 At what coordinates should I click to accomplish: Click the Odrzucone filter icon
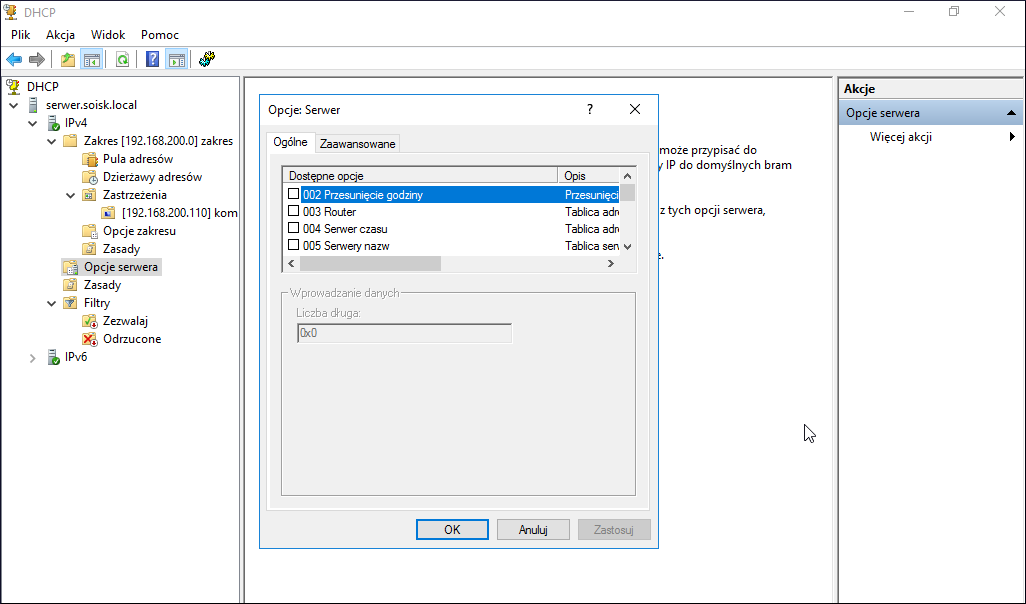click(x=90, y=339)
